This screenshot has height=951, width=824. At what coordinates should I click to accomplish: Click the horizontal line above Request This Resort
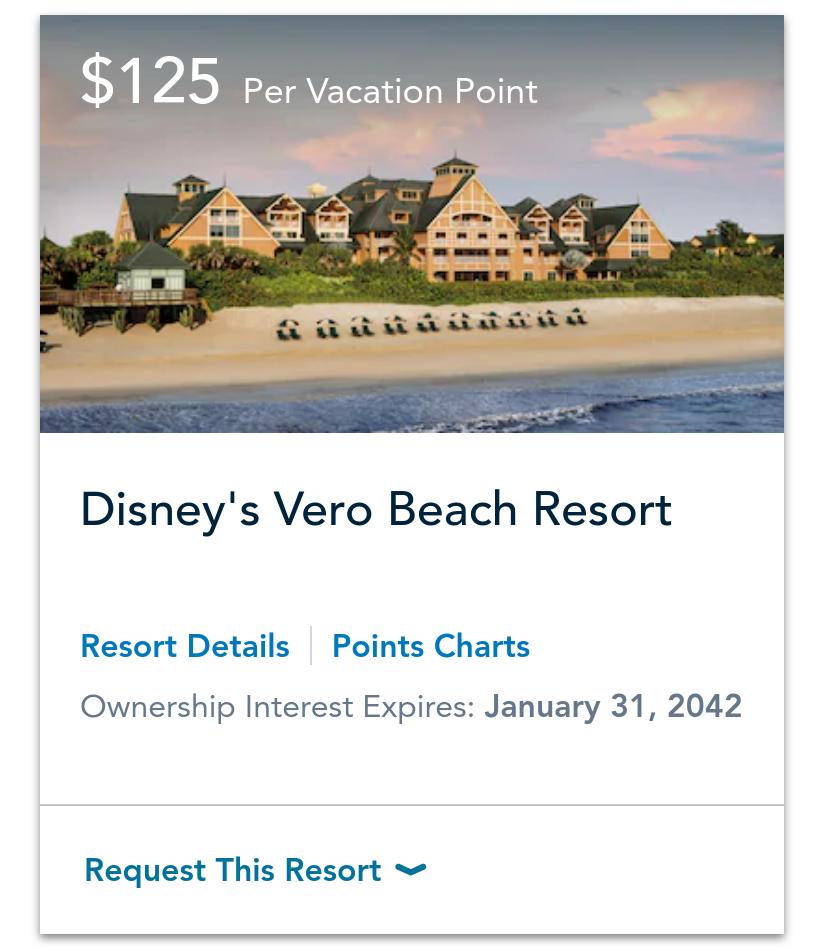[x=412, y=805]
